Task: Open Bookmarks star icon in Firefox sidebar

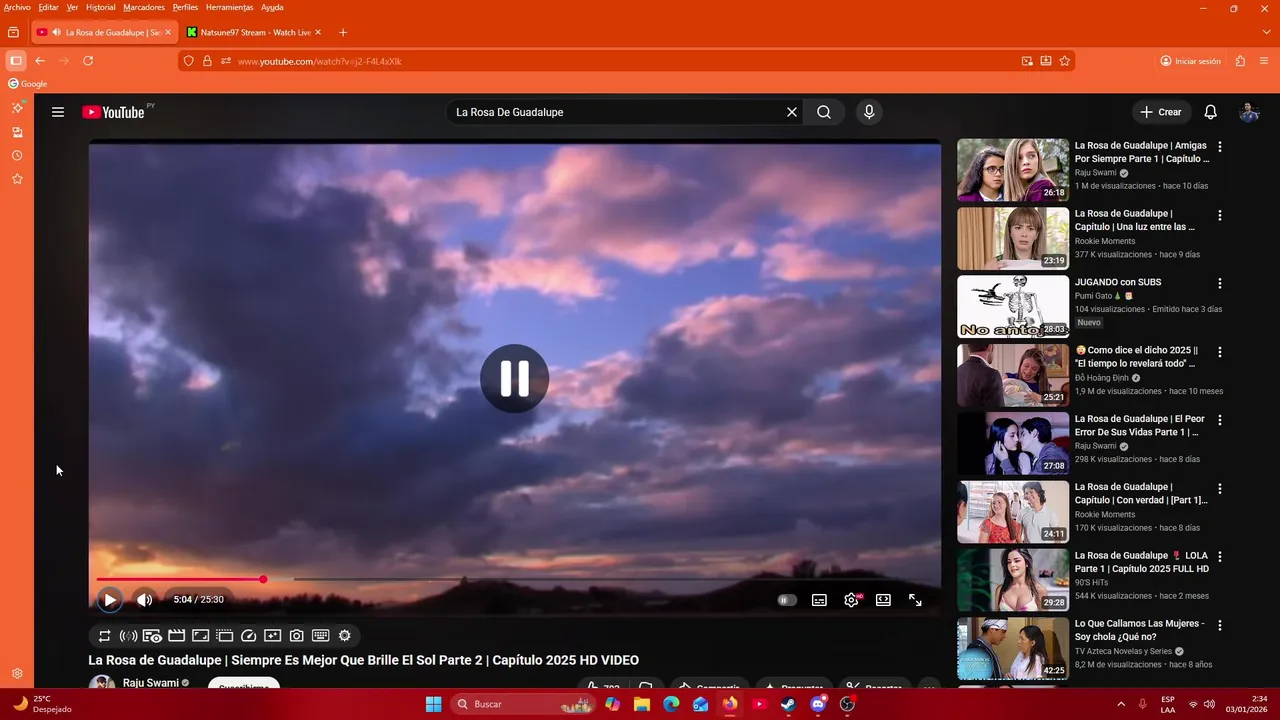Action: coord(17,179)
